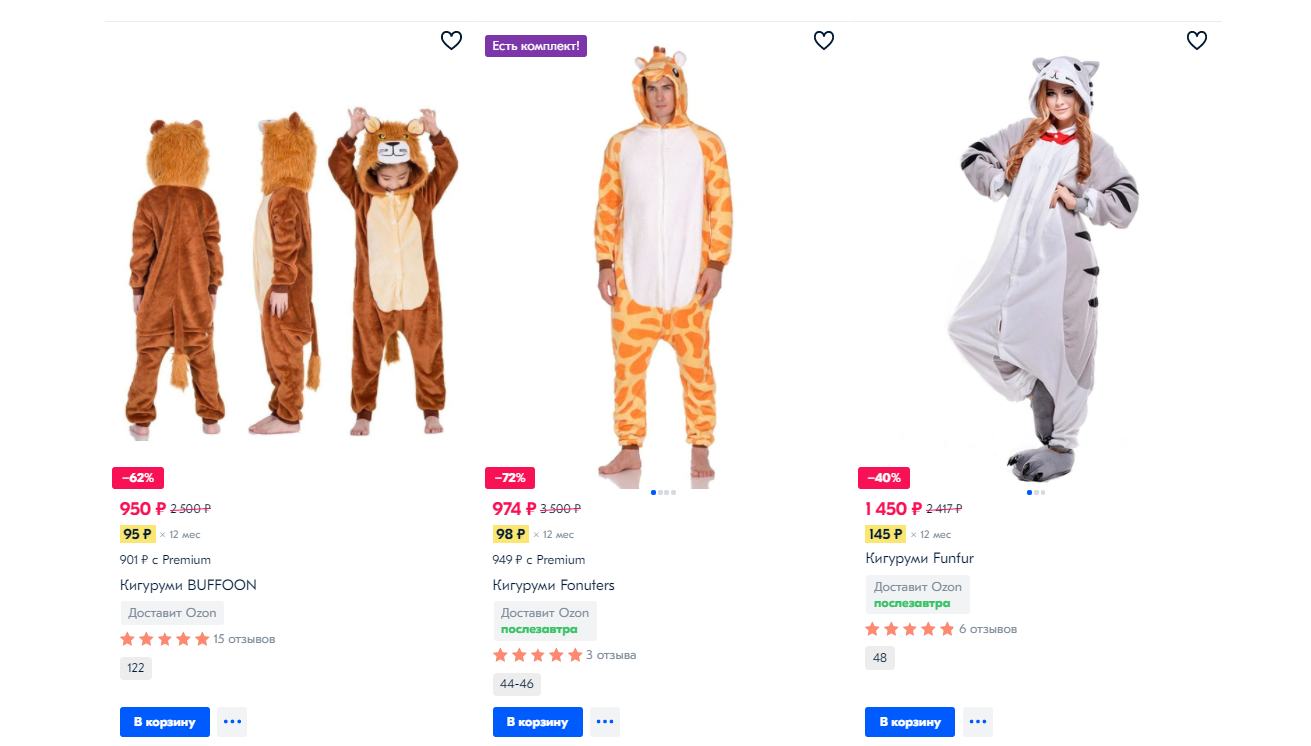Add lion kigurumi BUFFOON to favorites
Image resolution: width=1311 pixels, height=746 pixels.
[452, 40]
